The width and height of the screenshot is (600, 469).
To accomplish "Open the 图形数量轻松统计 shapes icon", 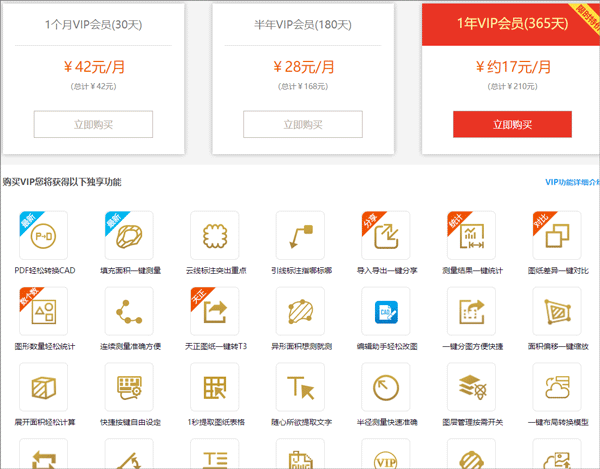I will [44, 311].
